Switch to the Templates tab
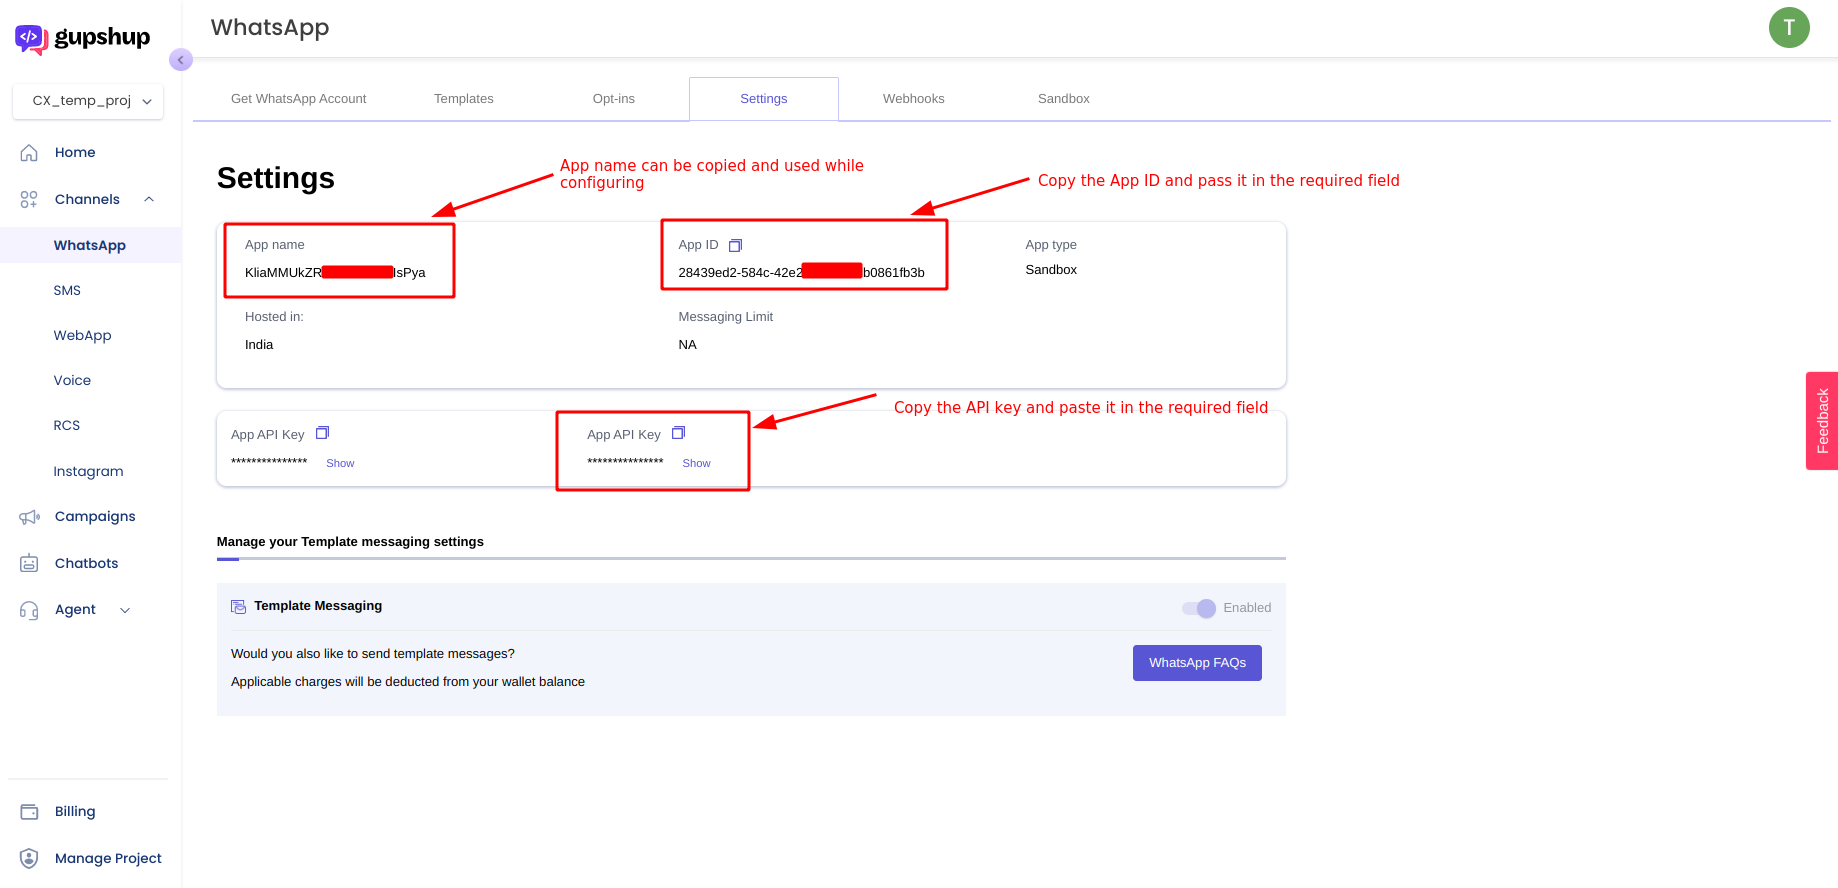The width and height of the screenshot is (1838, 888). tap(464, 99)
